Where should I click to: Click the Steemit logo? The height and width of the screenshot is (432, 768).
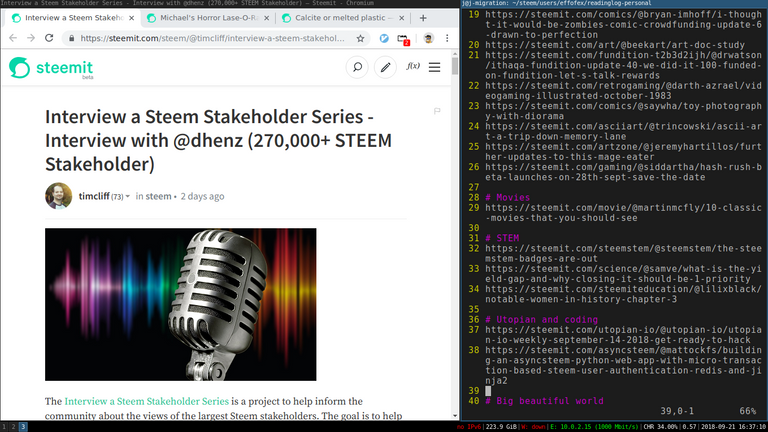point(51,68)
